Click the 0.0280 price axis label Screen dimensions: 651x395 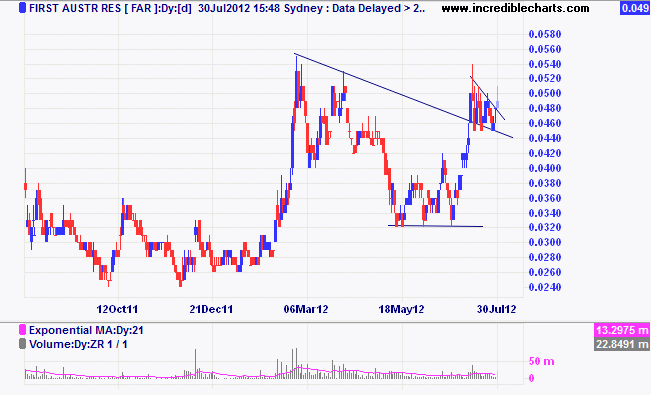(545, 257)
